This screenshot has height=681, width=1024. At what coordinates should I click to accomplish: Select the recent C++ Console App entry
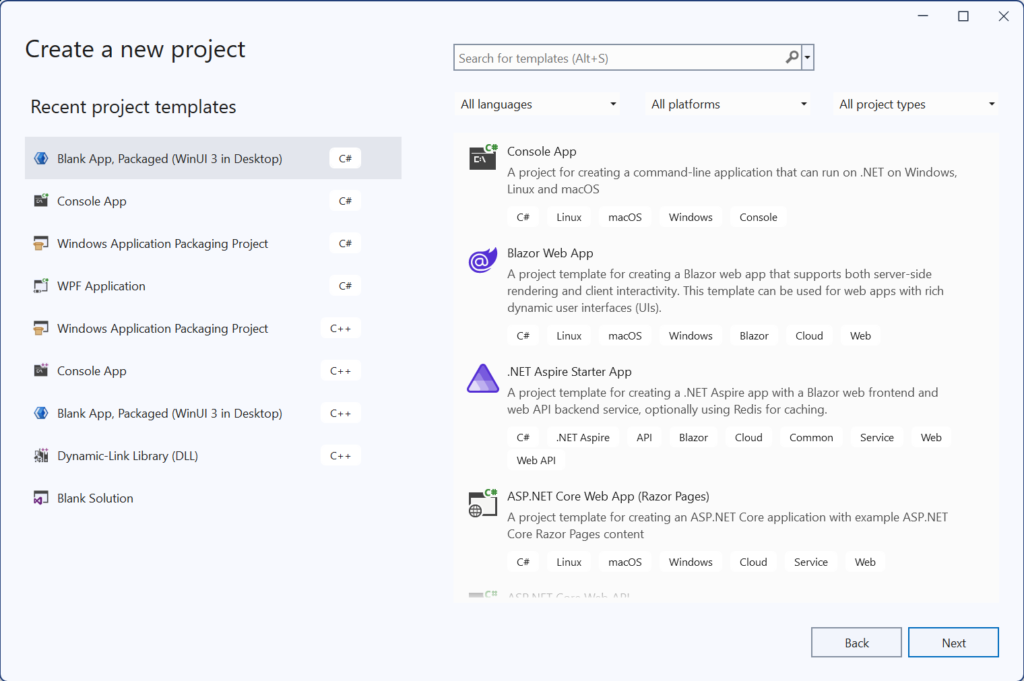(213, 370)
